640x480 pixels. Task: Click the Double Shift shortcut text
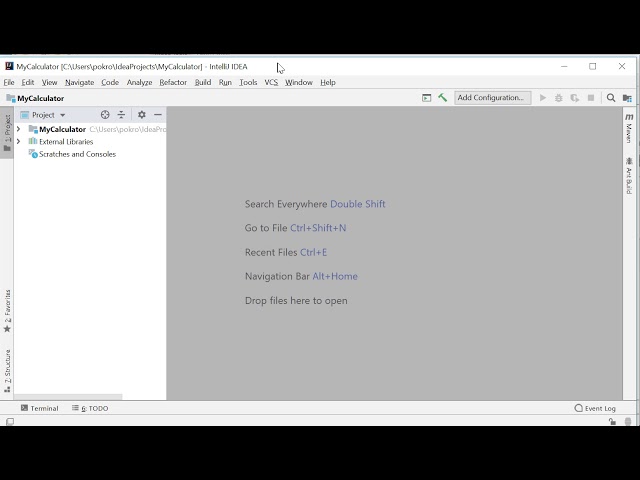(x=358, y=204)
